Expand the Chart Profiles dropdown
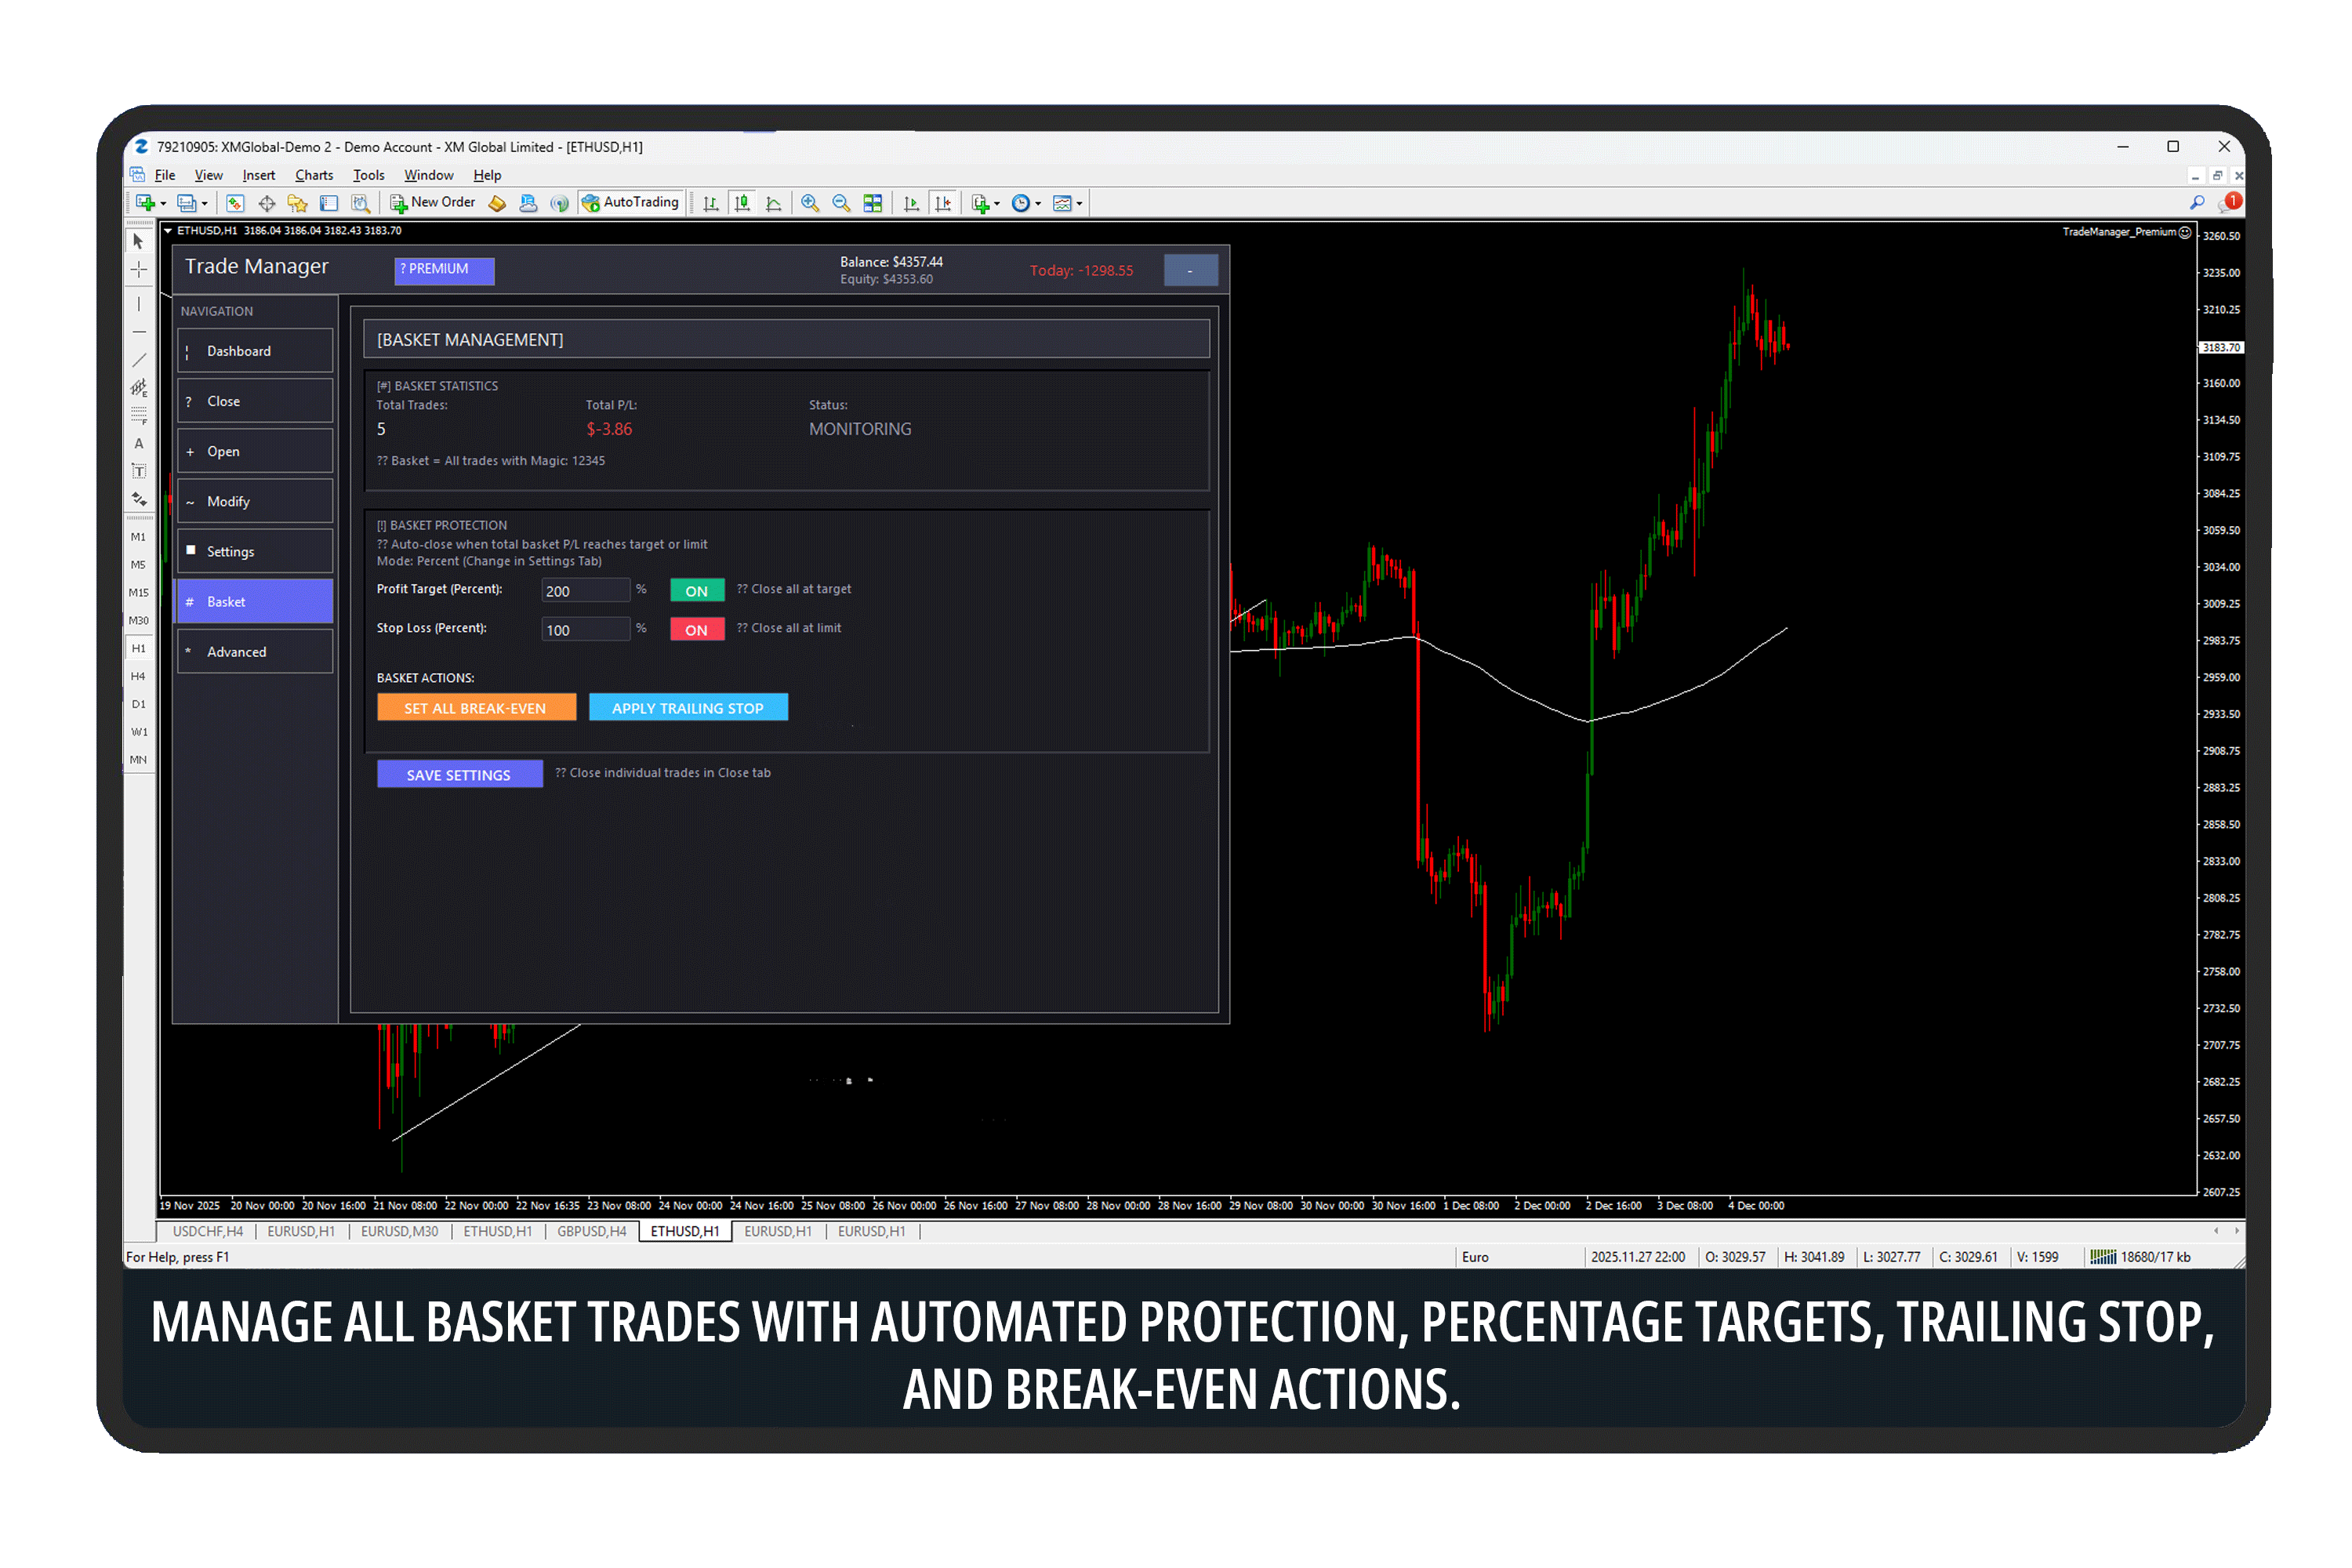The width and height of the screenshot is (2352, 1568). pos(205,203)
